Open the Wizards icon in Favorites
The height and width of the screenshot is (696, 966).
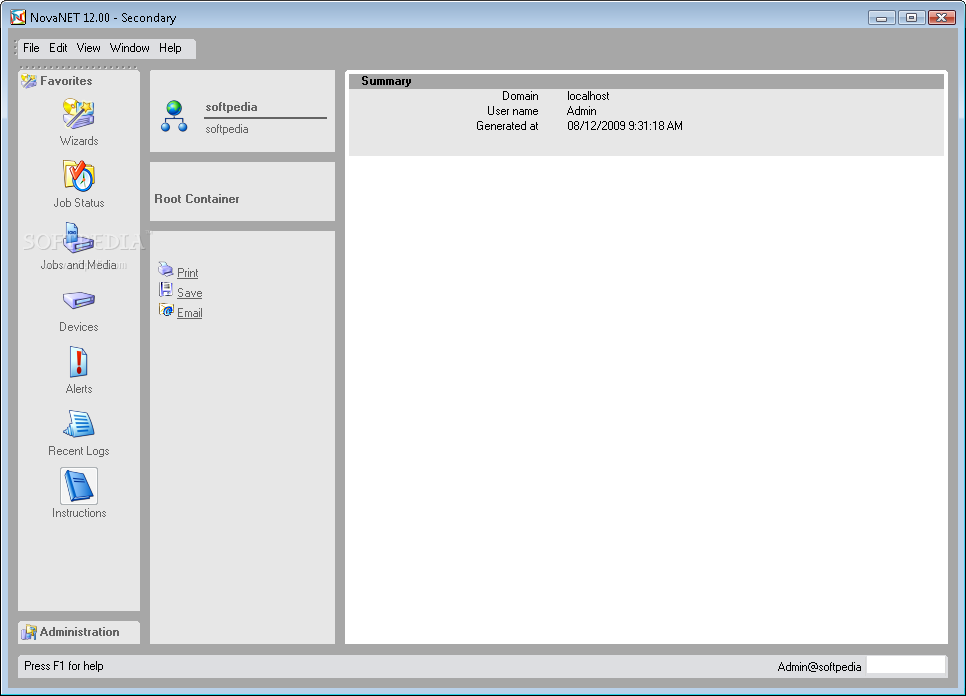pos(78,115)
